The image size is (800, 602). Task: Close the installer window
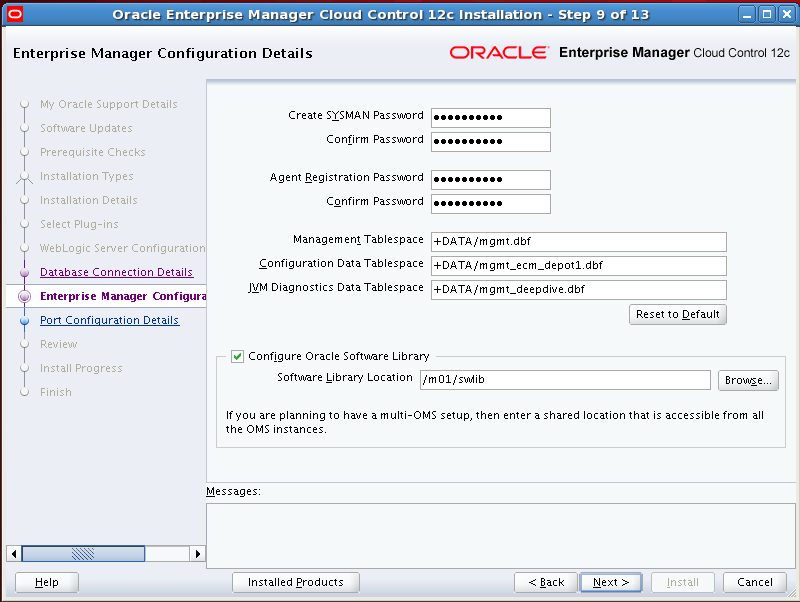pyautogui.click(x=787, y=14)
